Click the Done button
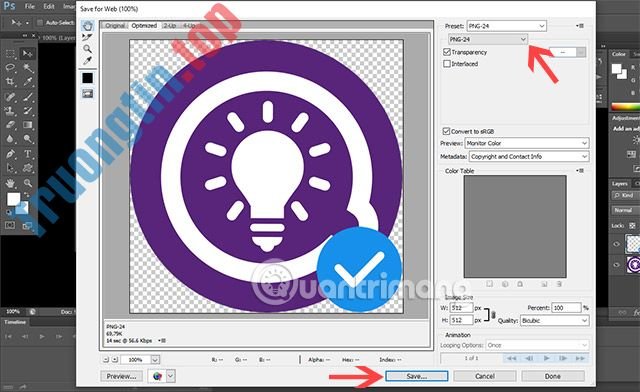The image size is (640, 392). coord(553,376)
